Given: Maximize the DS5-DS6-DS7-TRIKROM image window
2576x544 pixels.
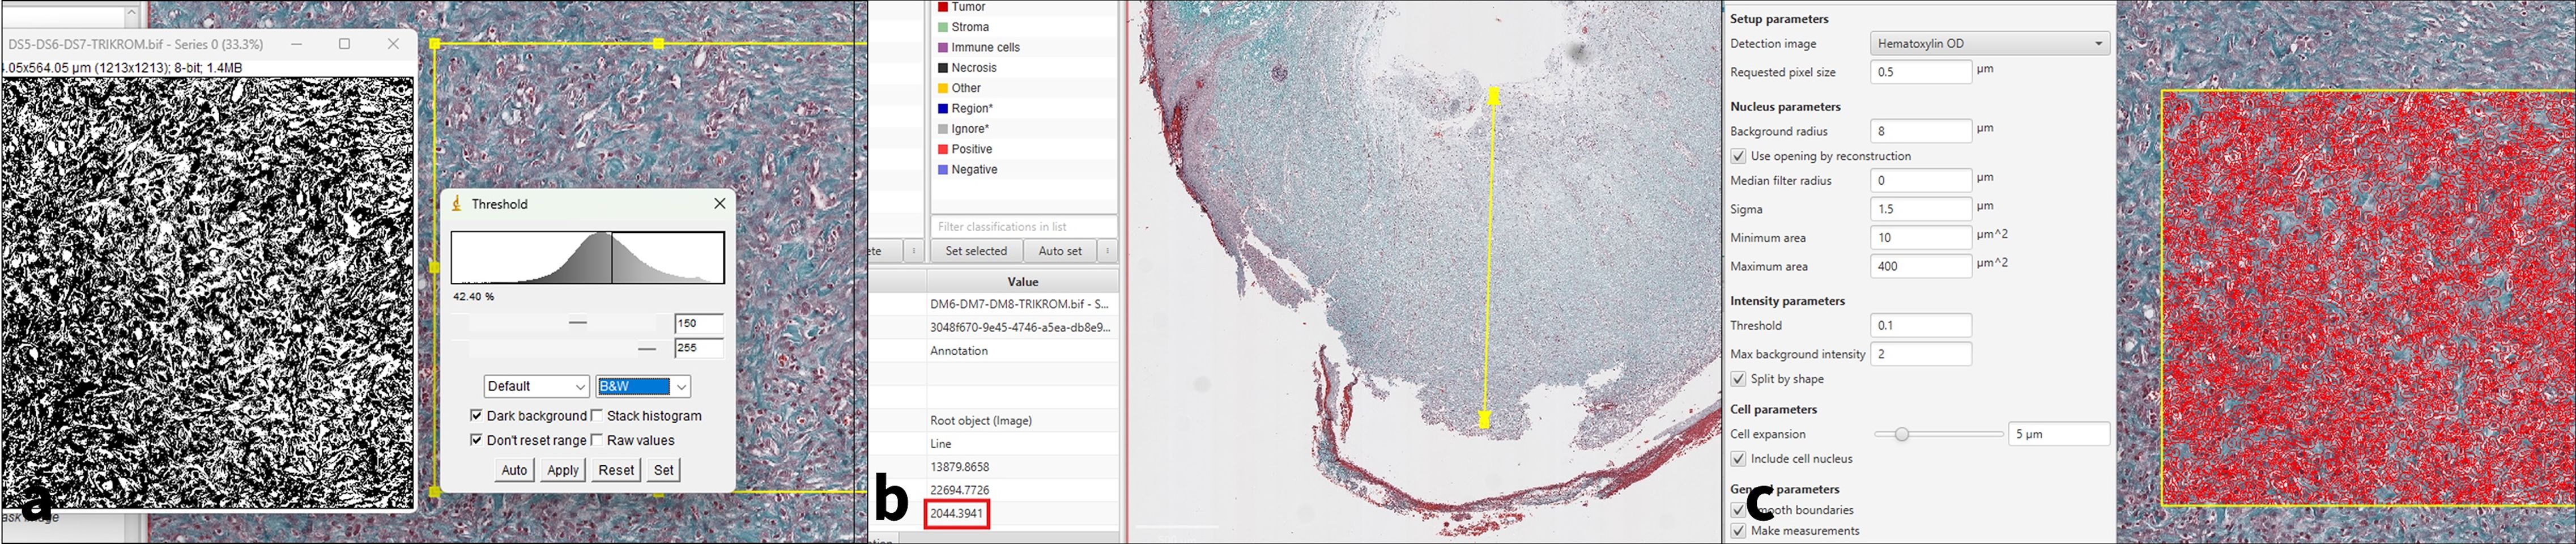Looking at the screenshot, I should pyautogui.click(x=344, y=44).
